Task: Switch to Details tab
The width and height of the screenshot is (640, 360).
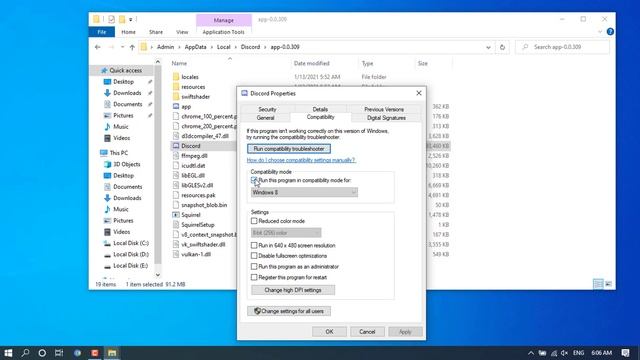Action: [320, 109]
